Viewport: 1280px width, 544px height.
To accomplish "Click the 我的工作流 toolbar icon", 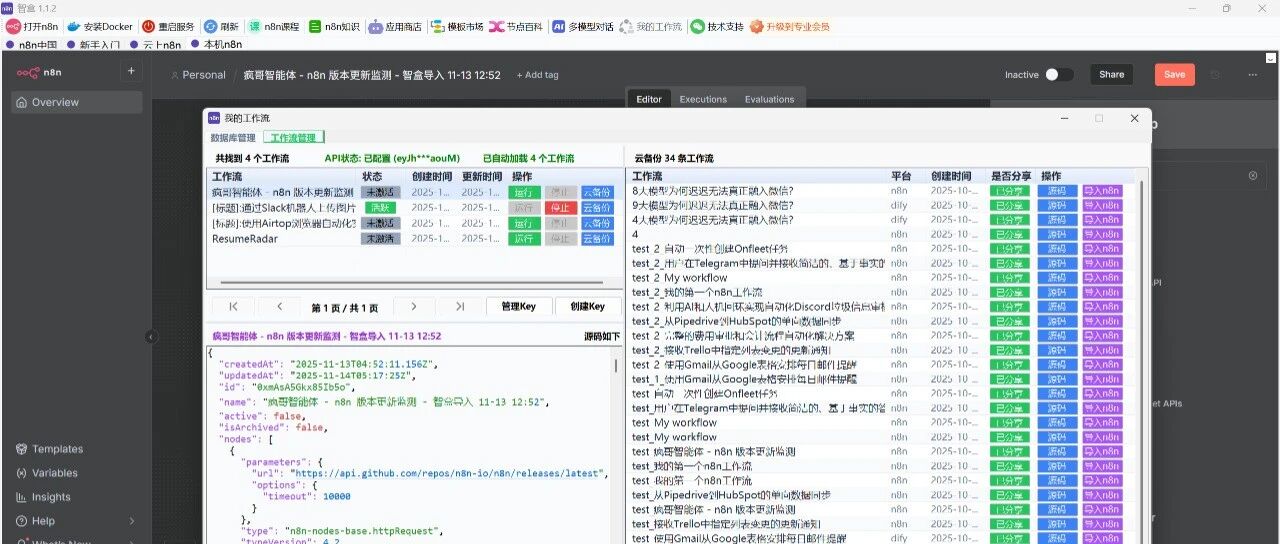I will pos(626,27).
